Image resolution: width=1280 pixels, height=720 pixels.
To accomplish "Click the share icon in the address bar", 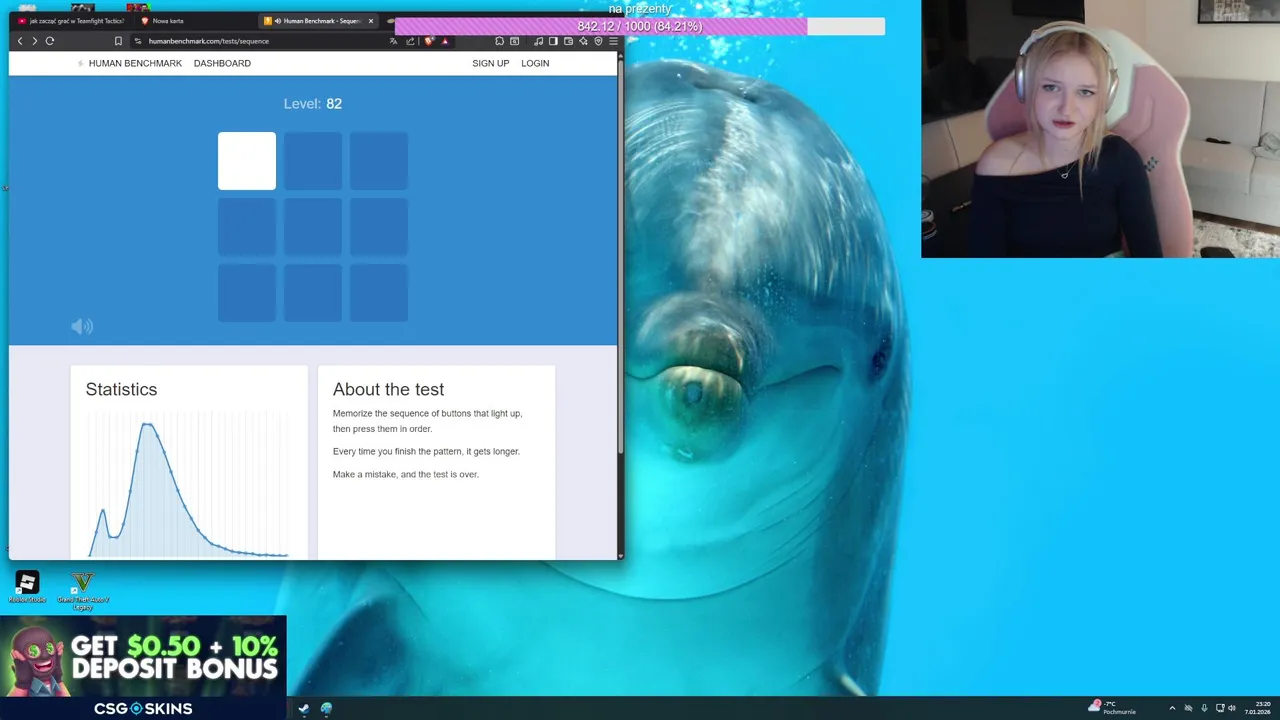I will click(410, 41).
